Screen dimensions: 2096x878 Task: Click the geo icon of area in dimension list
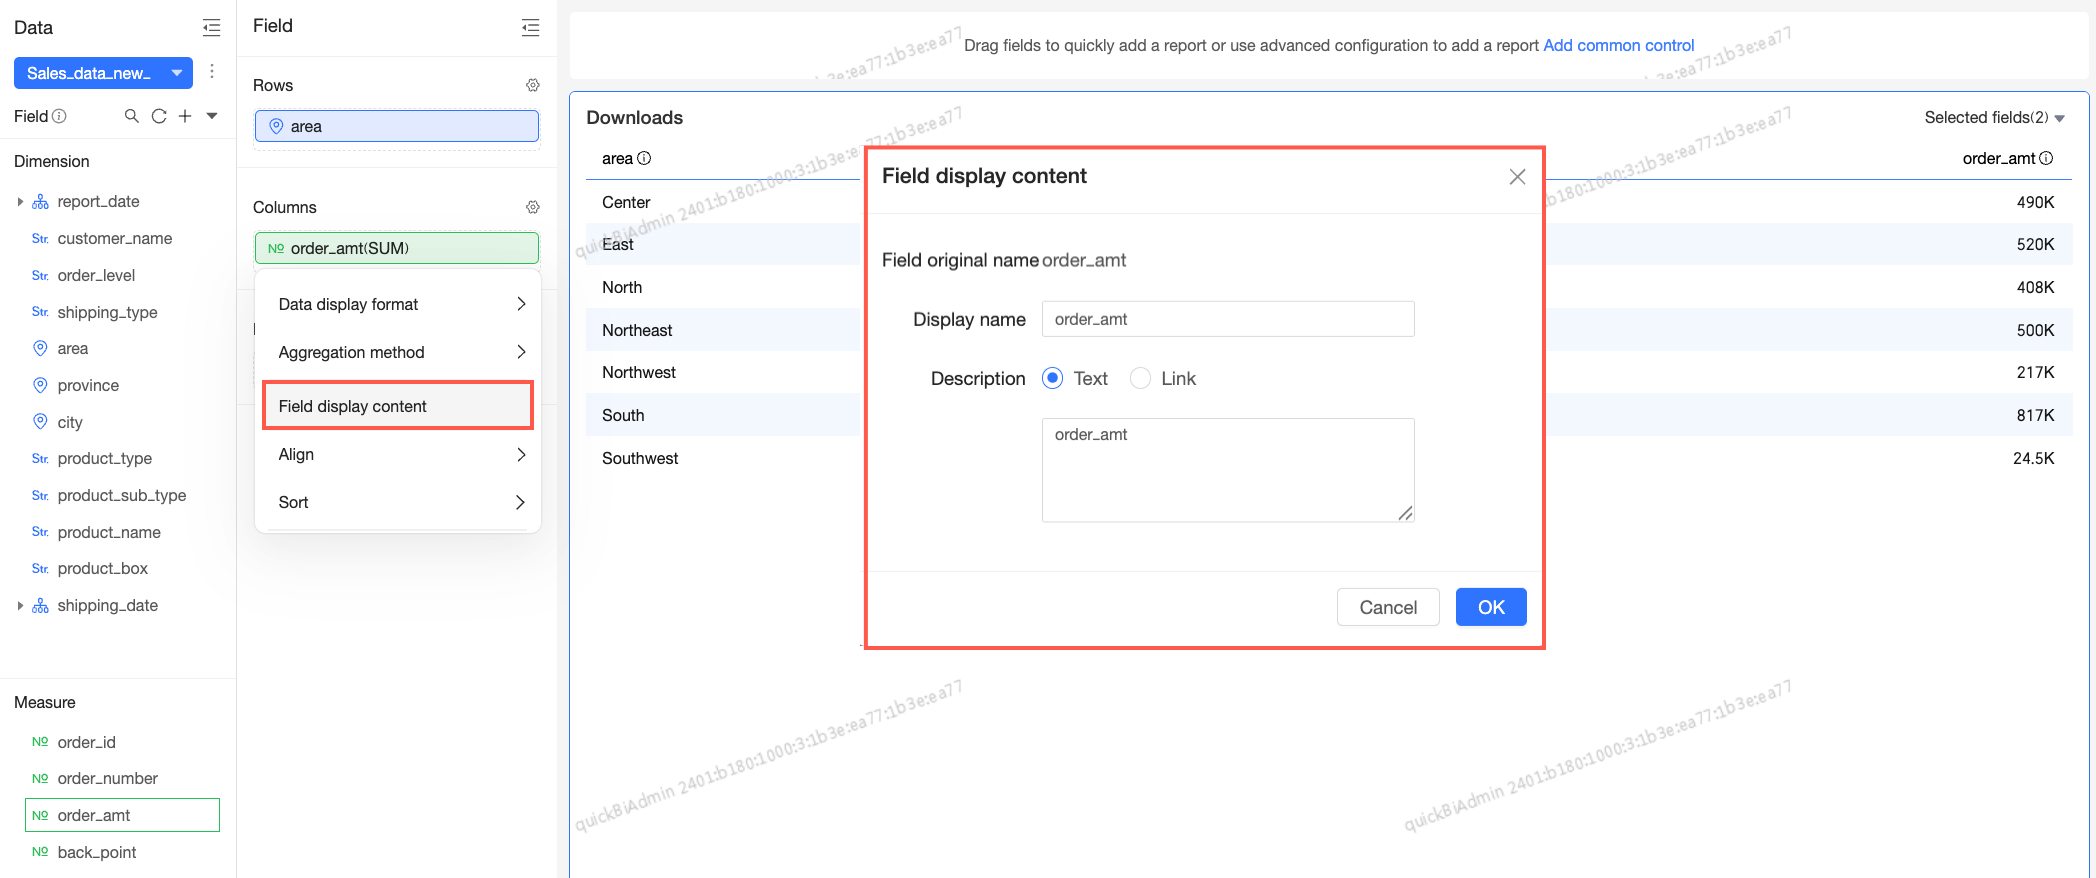(40, 348)
